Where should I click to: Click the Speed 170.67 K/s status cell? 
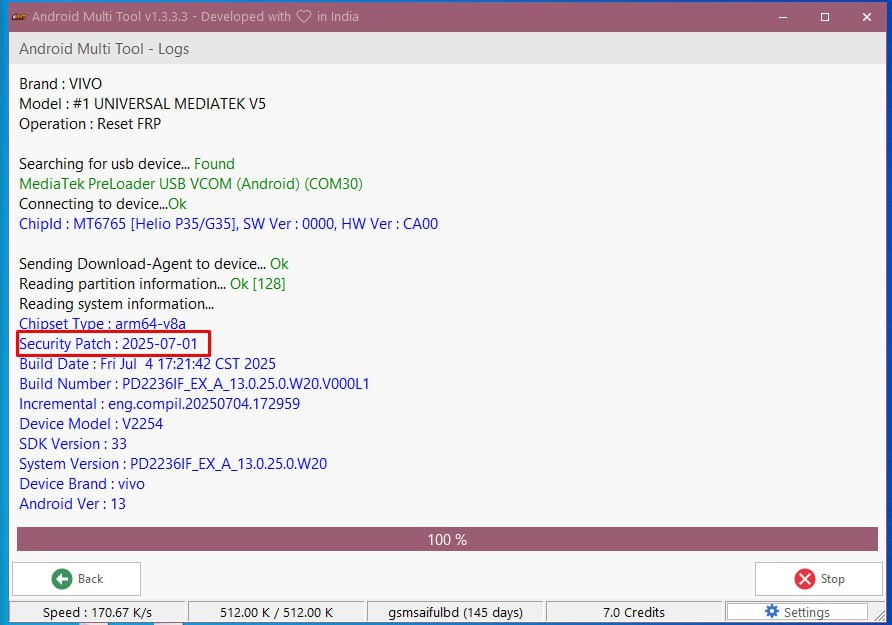pyautogui.click(x=97, y=612)
